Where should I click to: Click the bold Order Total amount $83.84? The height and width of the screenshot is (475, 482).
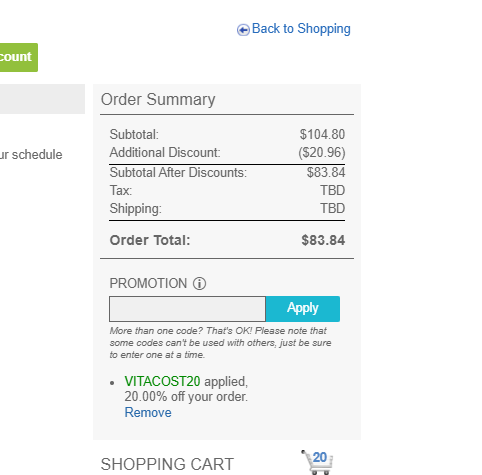(x=323, y=240)
